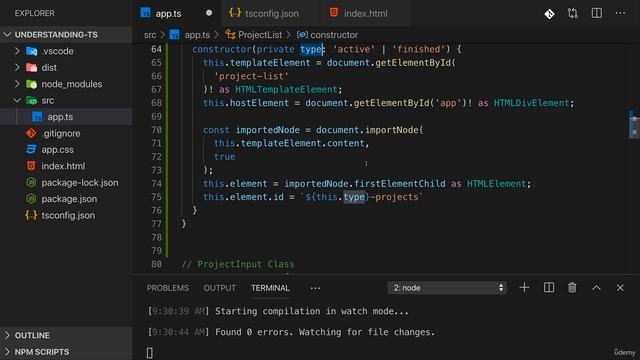Click the EXPLORER sidebar title
The width and height of the screenshot is (640, 360).
click(35, 13)
